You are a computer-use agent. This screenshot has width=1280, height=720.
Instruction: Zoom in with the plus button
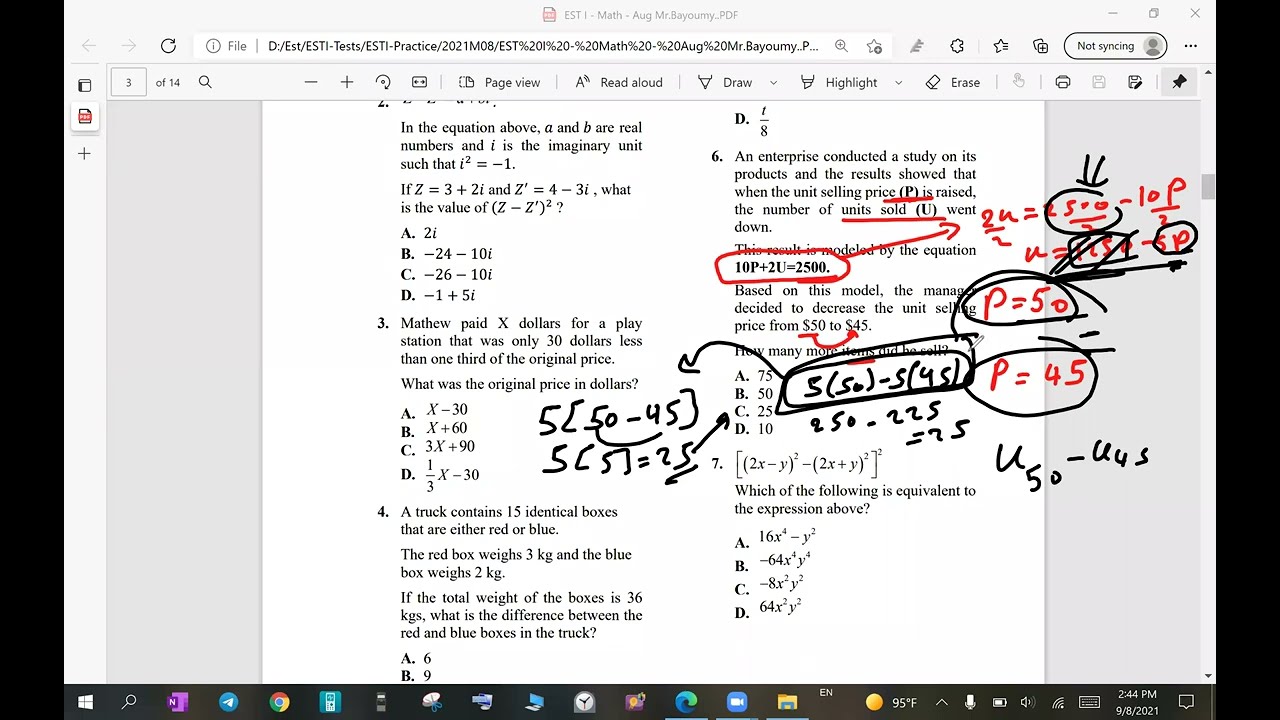347,82
